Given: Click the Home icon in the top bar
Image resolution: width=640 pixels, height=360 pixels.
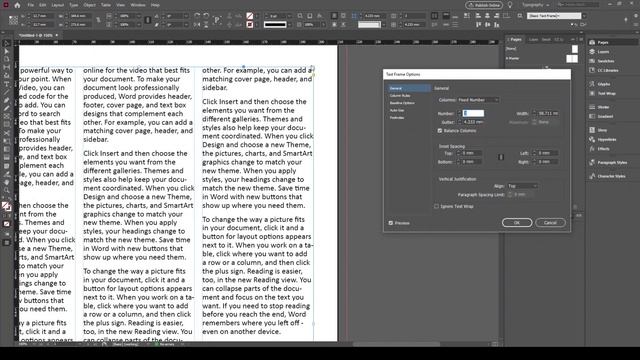Looking at the screenshot, I should (17, 5).
